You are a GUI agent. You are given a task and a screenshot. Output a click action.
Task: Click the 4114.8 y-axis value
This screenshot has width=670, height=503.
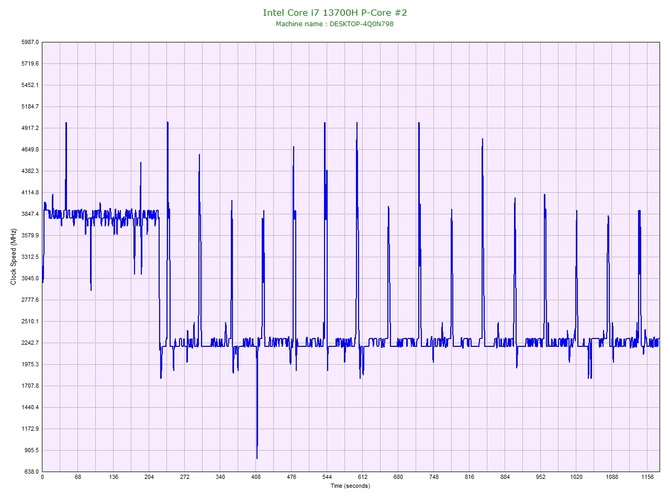click(30, 193)
